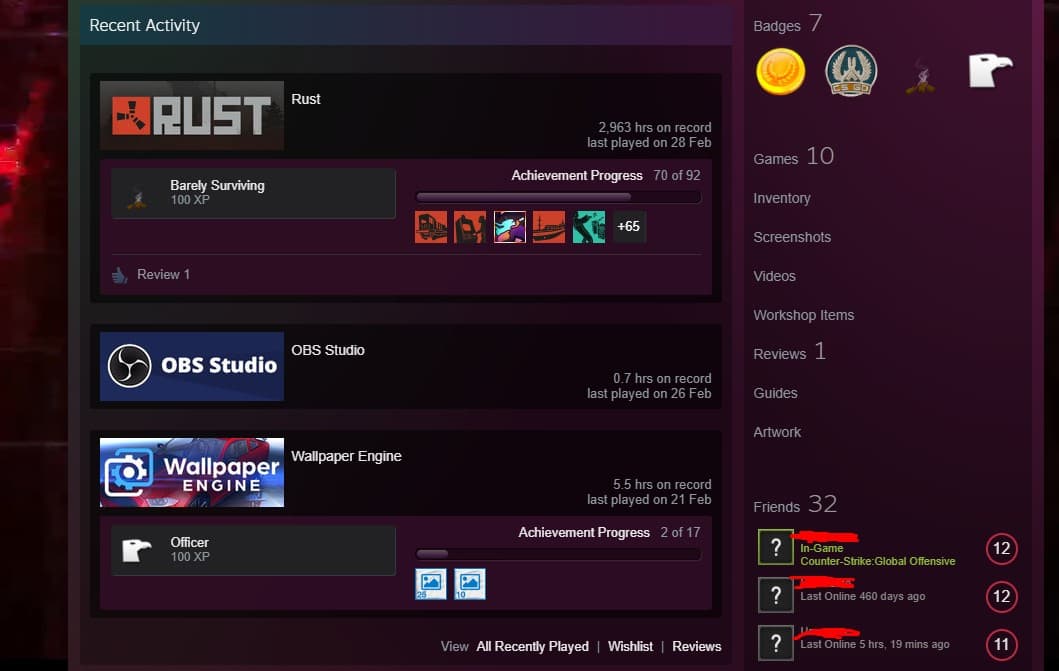Open the Wishlist link
The height and width of the screenshot is (671, 1059).
[x=630, y=646]
